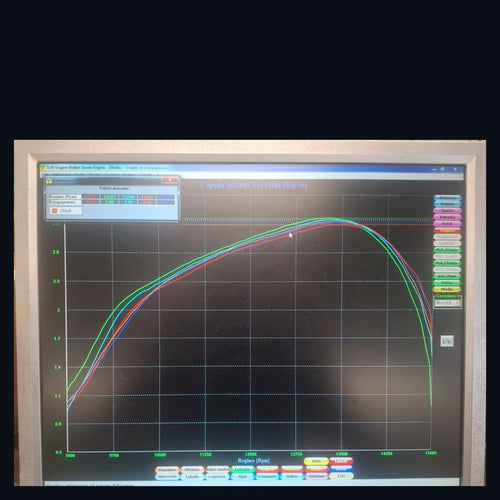Image resolution: width=500 pixels, height=500 pixels.
Task: Click the 'Regime [Rpm]' axis label
Action: point(254,460)
